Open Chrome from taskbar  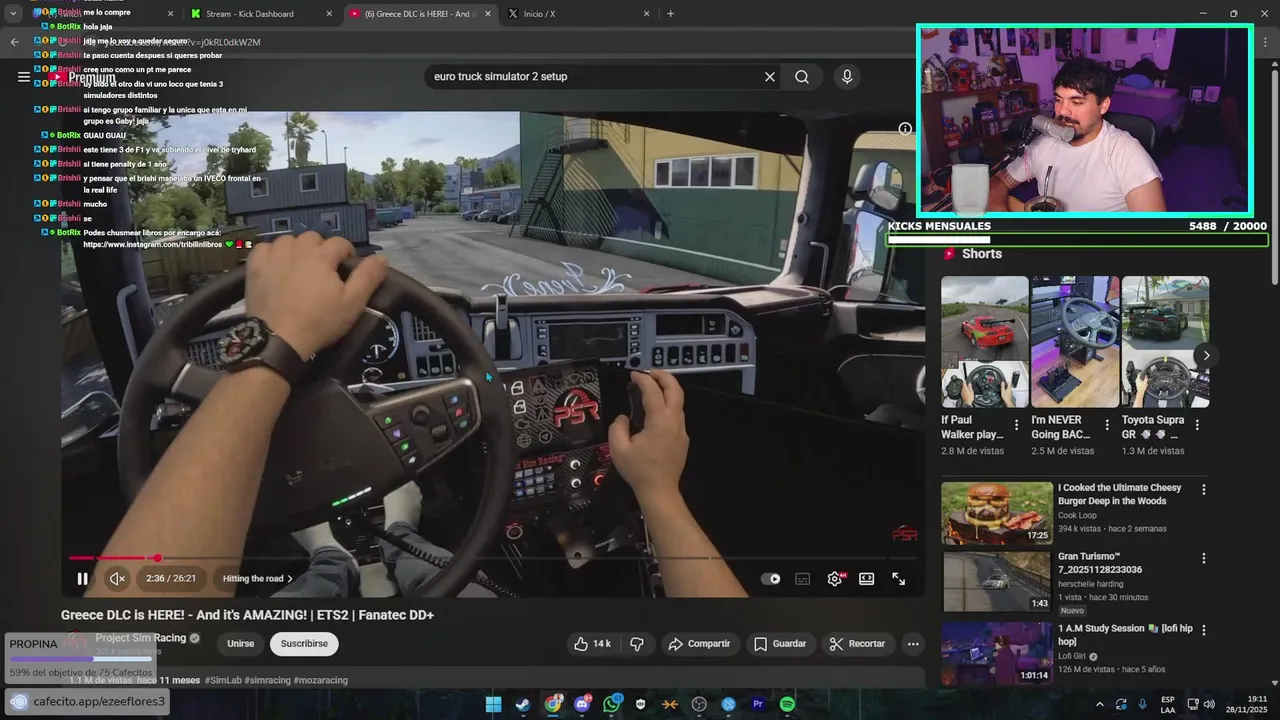553,704
